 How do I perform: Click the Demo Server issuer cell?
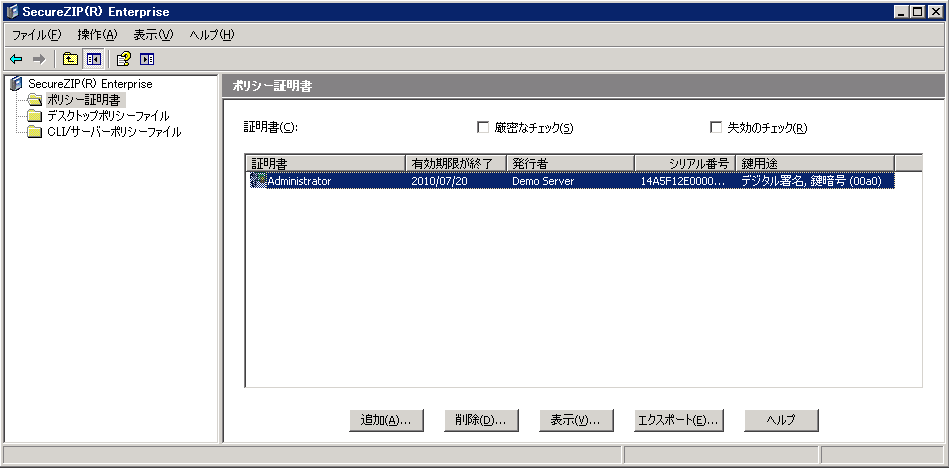pyautogui.click(x=543, y=180)
